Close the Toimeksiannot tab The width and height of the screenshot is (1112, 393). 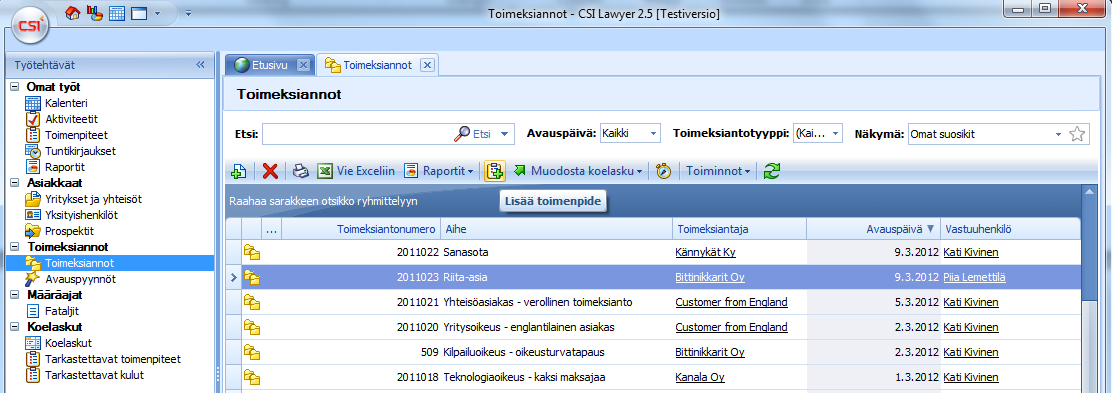(x=427, y=65)
